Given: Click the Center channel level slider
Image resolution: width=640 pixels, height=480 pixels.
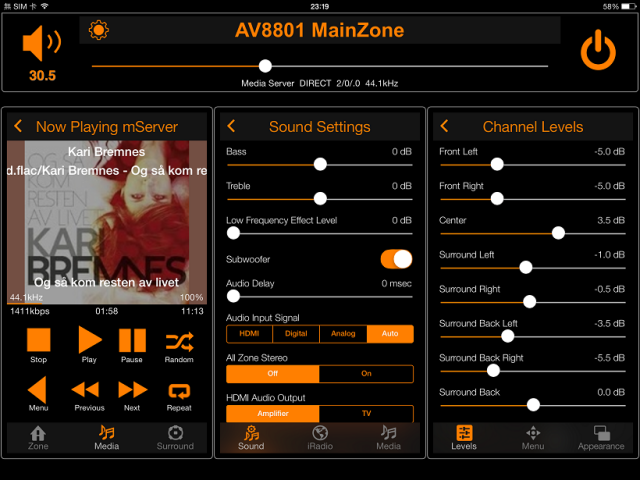Looking at the screenshot, I should 533,233.
